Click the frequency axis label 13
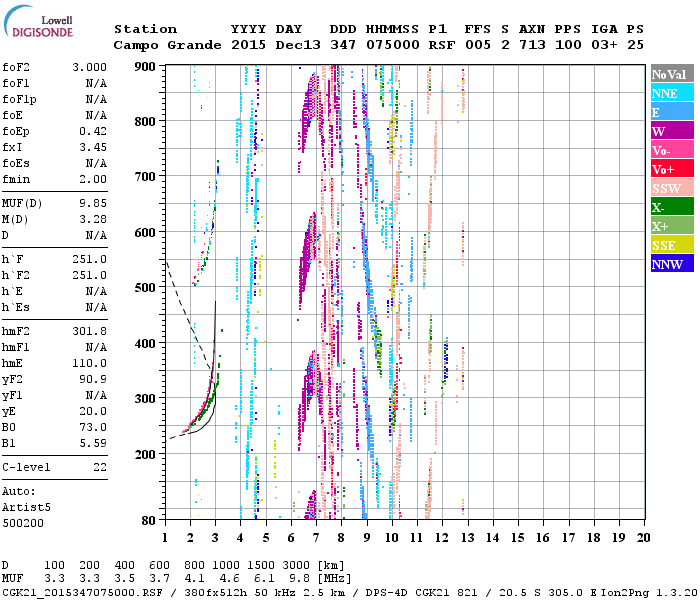Viewport: 700px width, 600px height. point(467,538)
